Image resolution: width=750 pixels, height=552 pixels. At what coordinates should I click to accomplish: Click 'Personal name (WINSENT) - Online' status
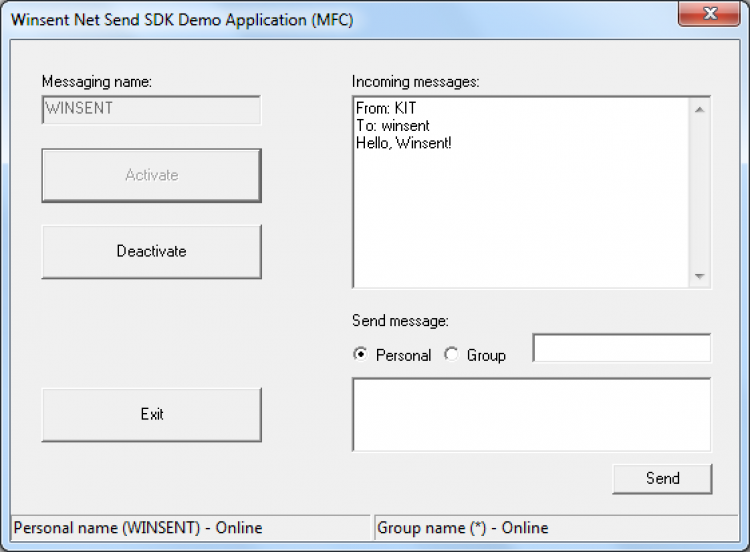point(138,528)
